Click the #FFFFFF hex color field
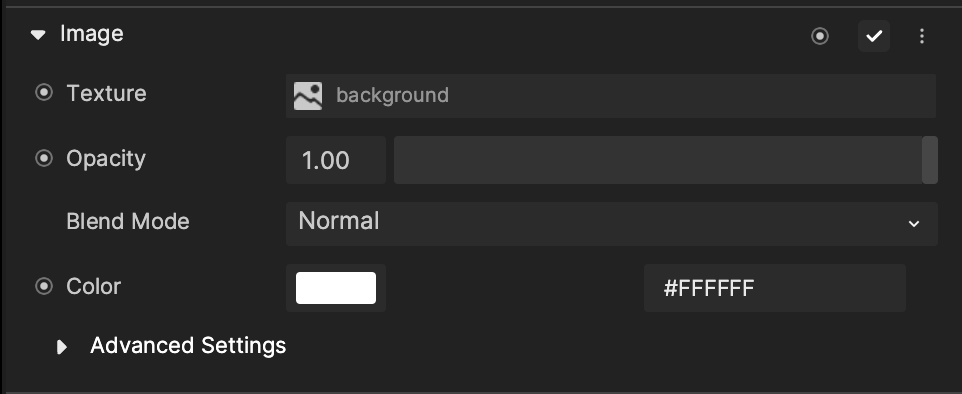This screenshot has height=394, width=962. 775,288
